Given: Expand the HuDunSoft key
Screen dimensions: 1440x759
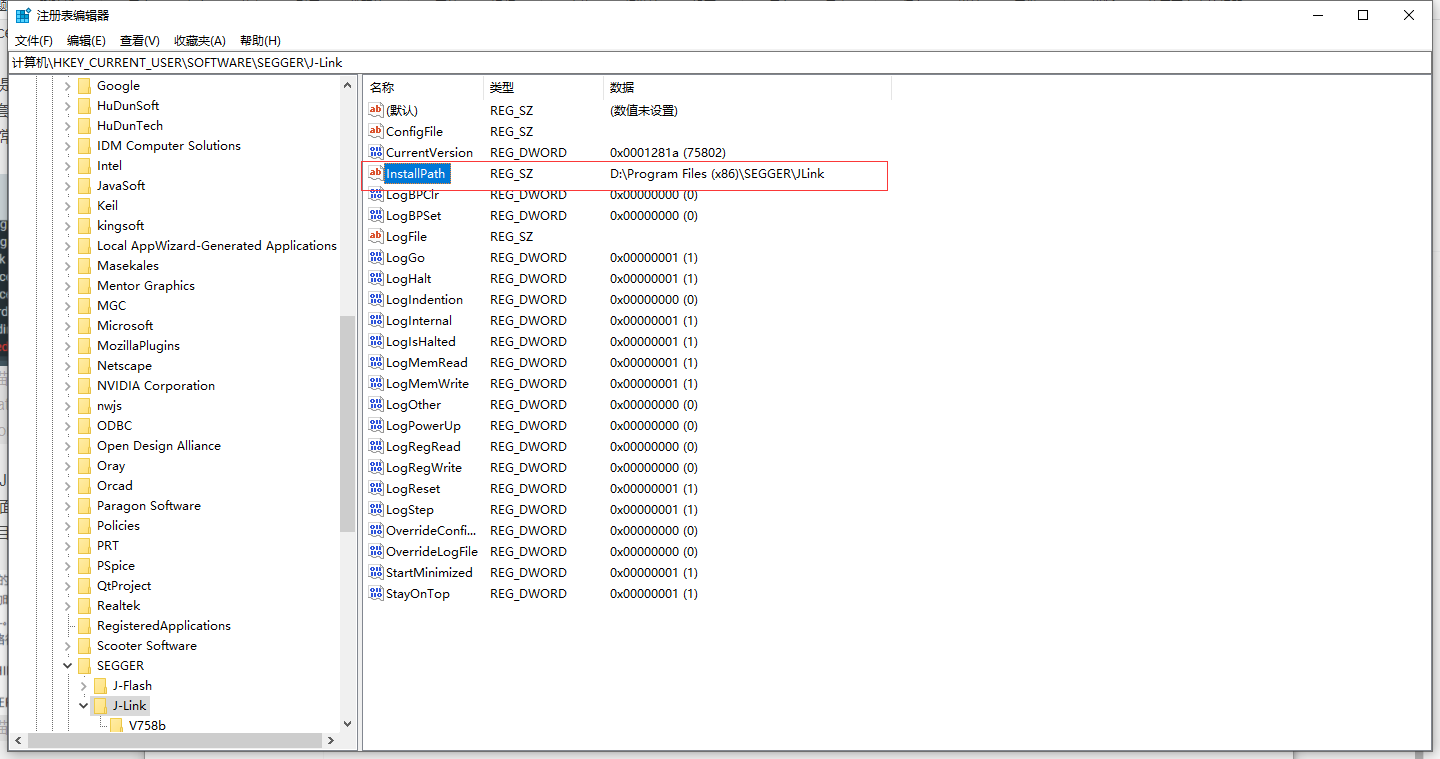Looking at the screenshot, I should click(68, 105).
